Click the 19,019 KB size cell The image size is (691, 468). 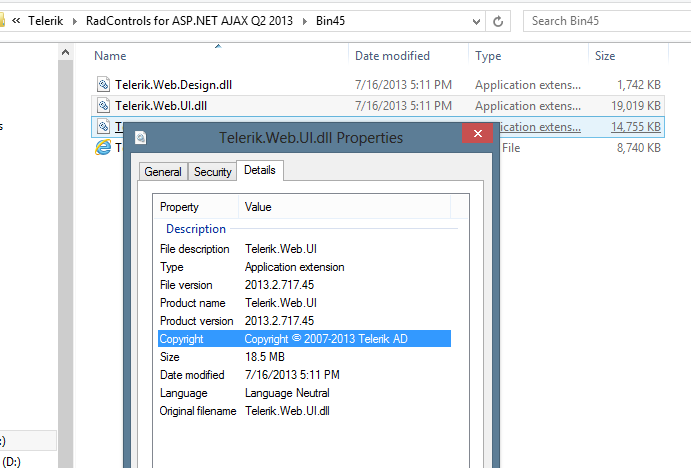[x=635, y=106]
